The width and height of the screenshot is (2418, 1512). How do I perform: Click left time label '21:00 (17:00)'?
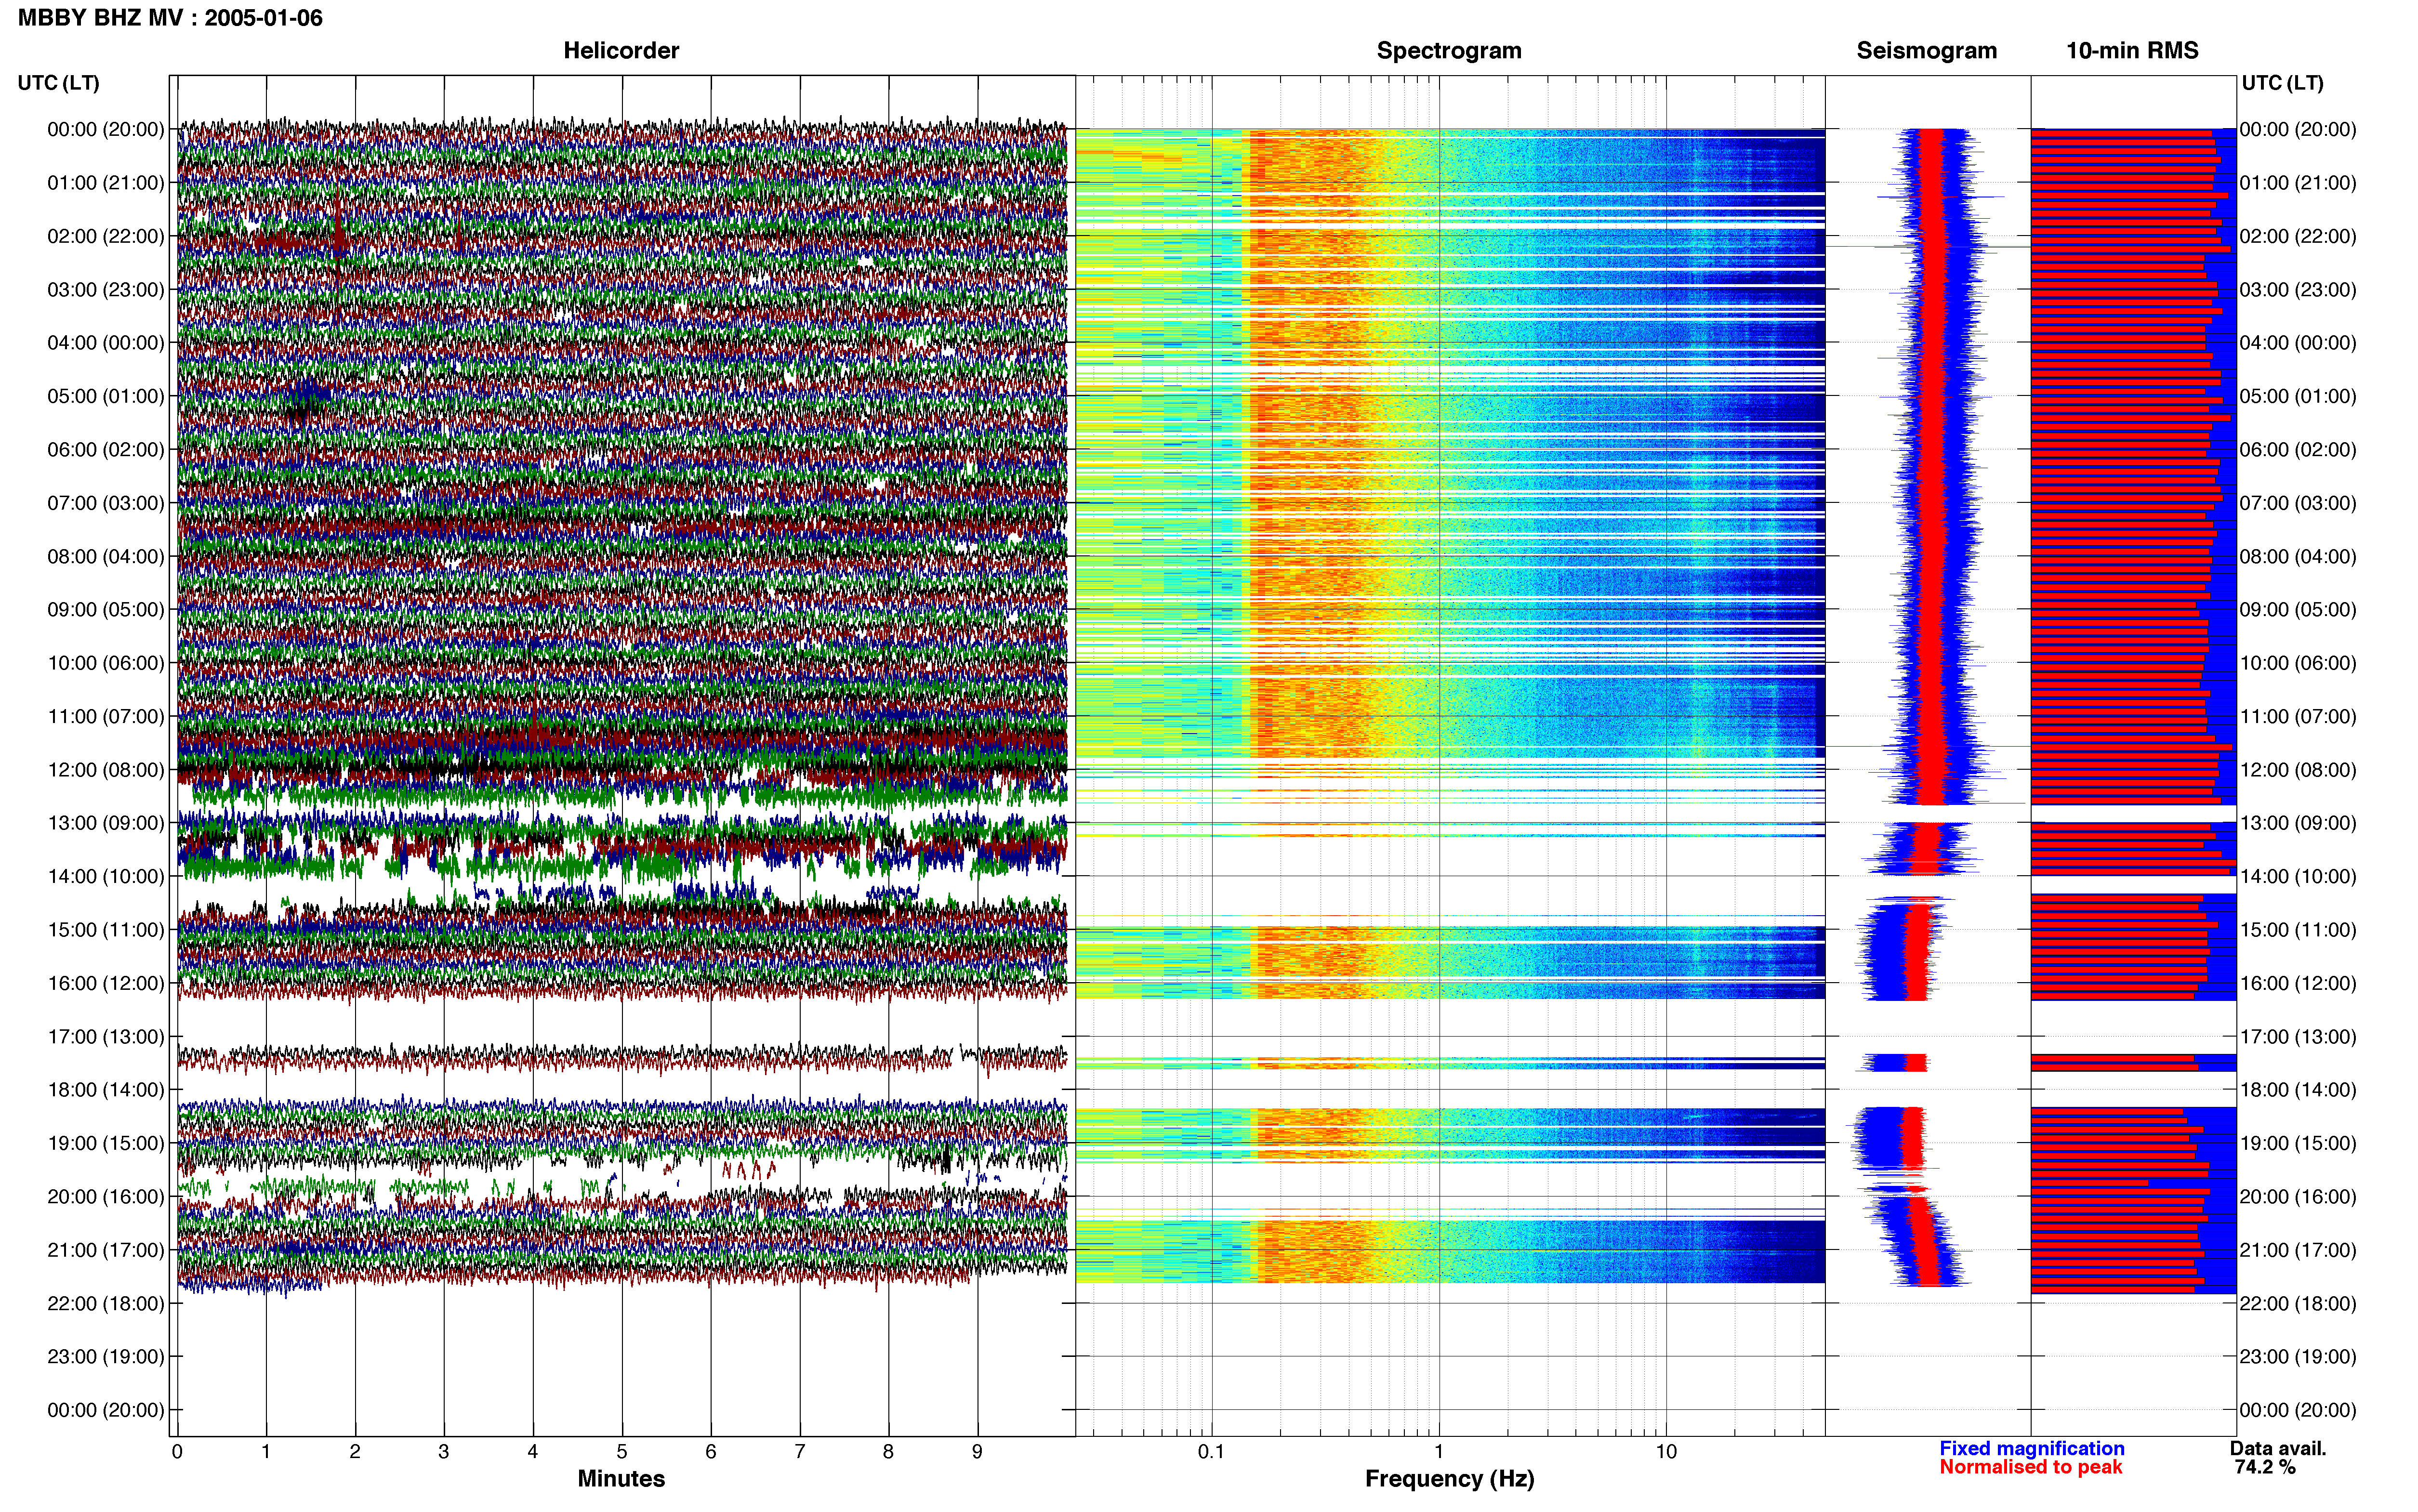106,1250
